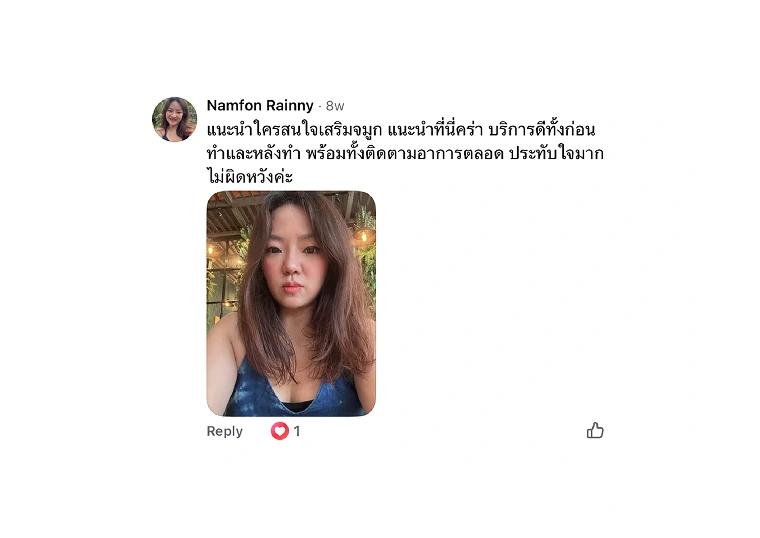
Task: Like the comment with the thumbs-up icon
Action: point(595,430)
